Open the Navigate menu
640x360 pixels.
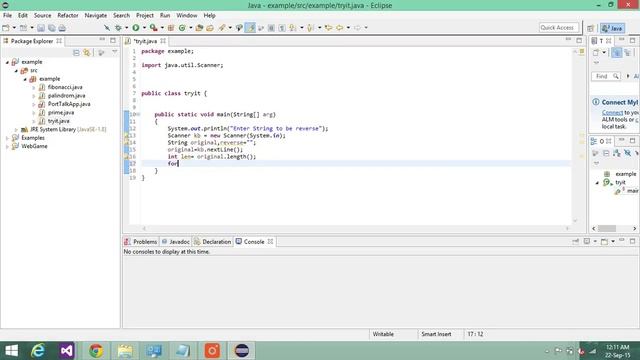pos(96,16)
